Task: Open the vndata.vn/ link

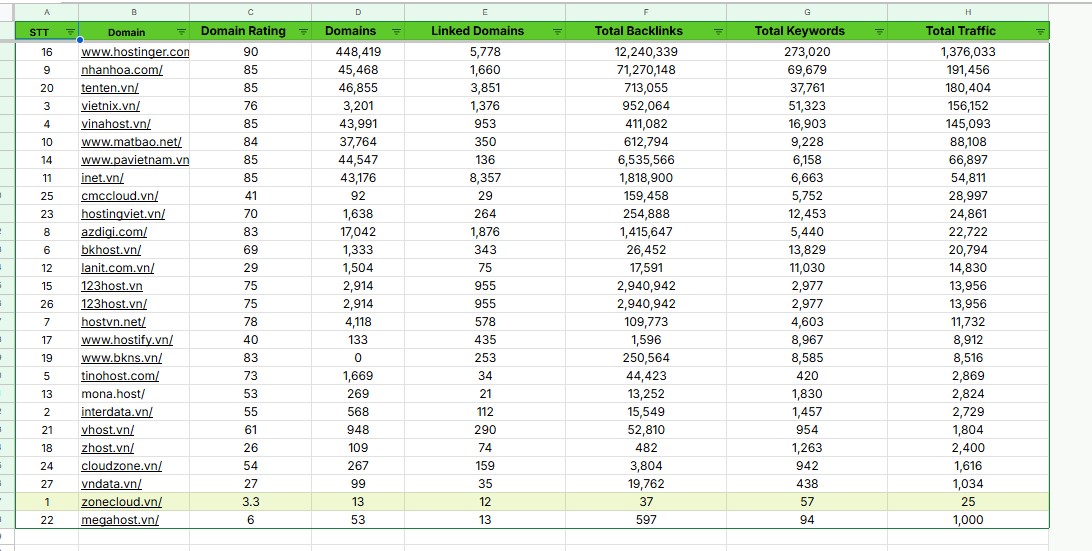Action: (x=111, y=484)
